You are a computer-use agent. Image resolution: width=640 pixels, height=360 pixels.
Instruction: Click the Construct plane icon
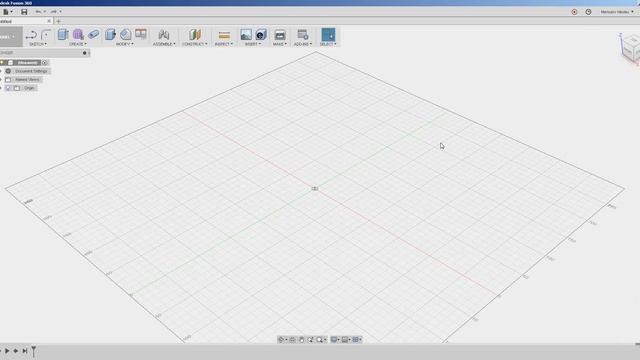[195, 35]
